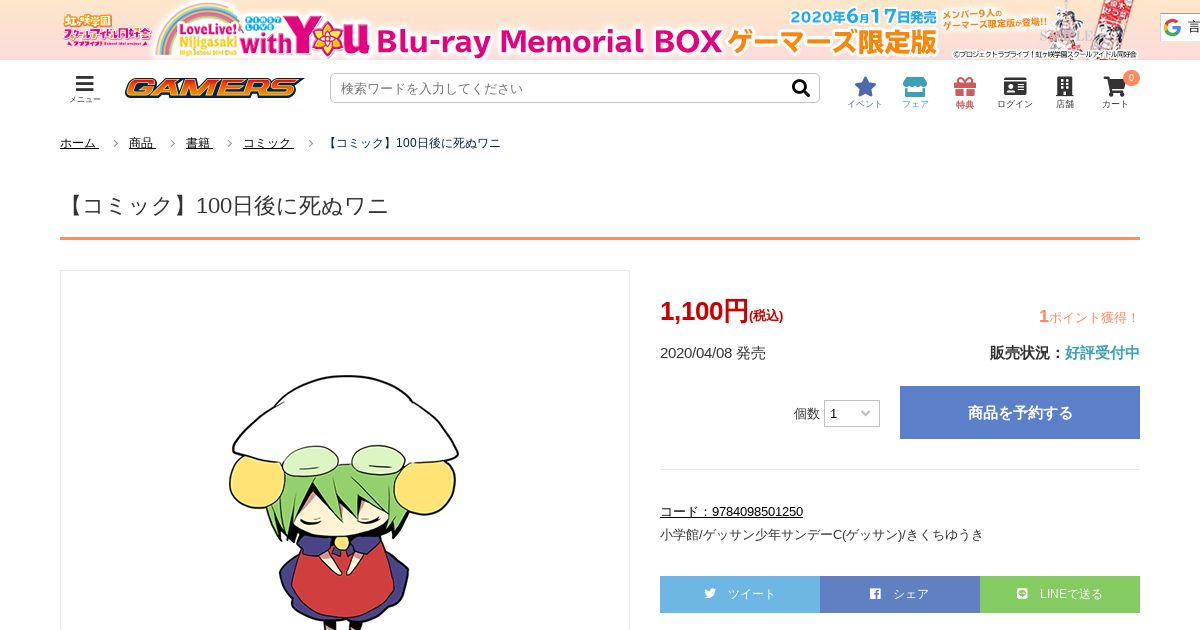Go to ホーム breadcrumb link
The height and width of the screenshot is (630, 1200).
click(79, 143)
